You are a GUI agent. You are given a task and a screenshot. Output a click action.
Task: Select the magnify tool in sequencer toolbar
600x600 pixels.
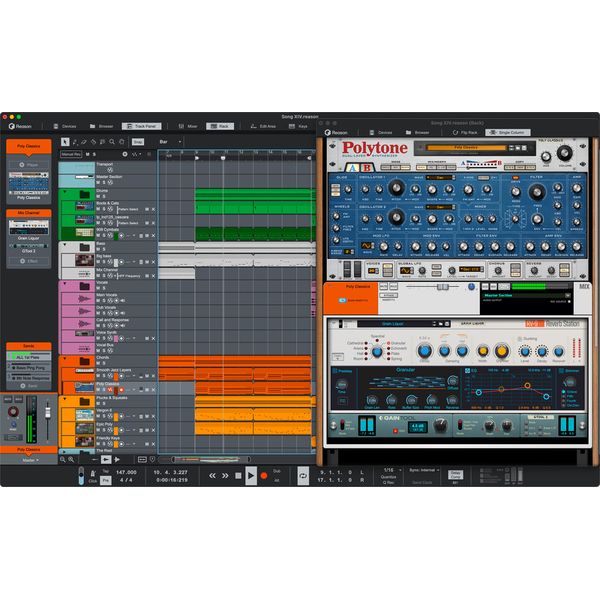point(112,142)
